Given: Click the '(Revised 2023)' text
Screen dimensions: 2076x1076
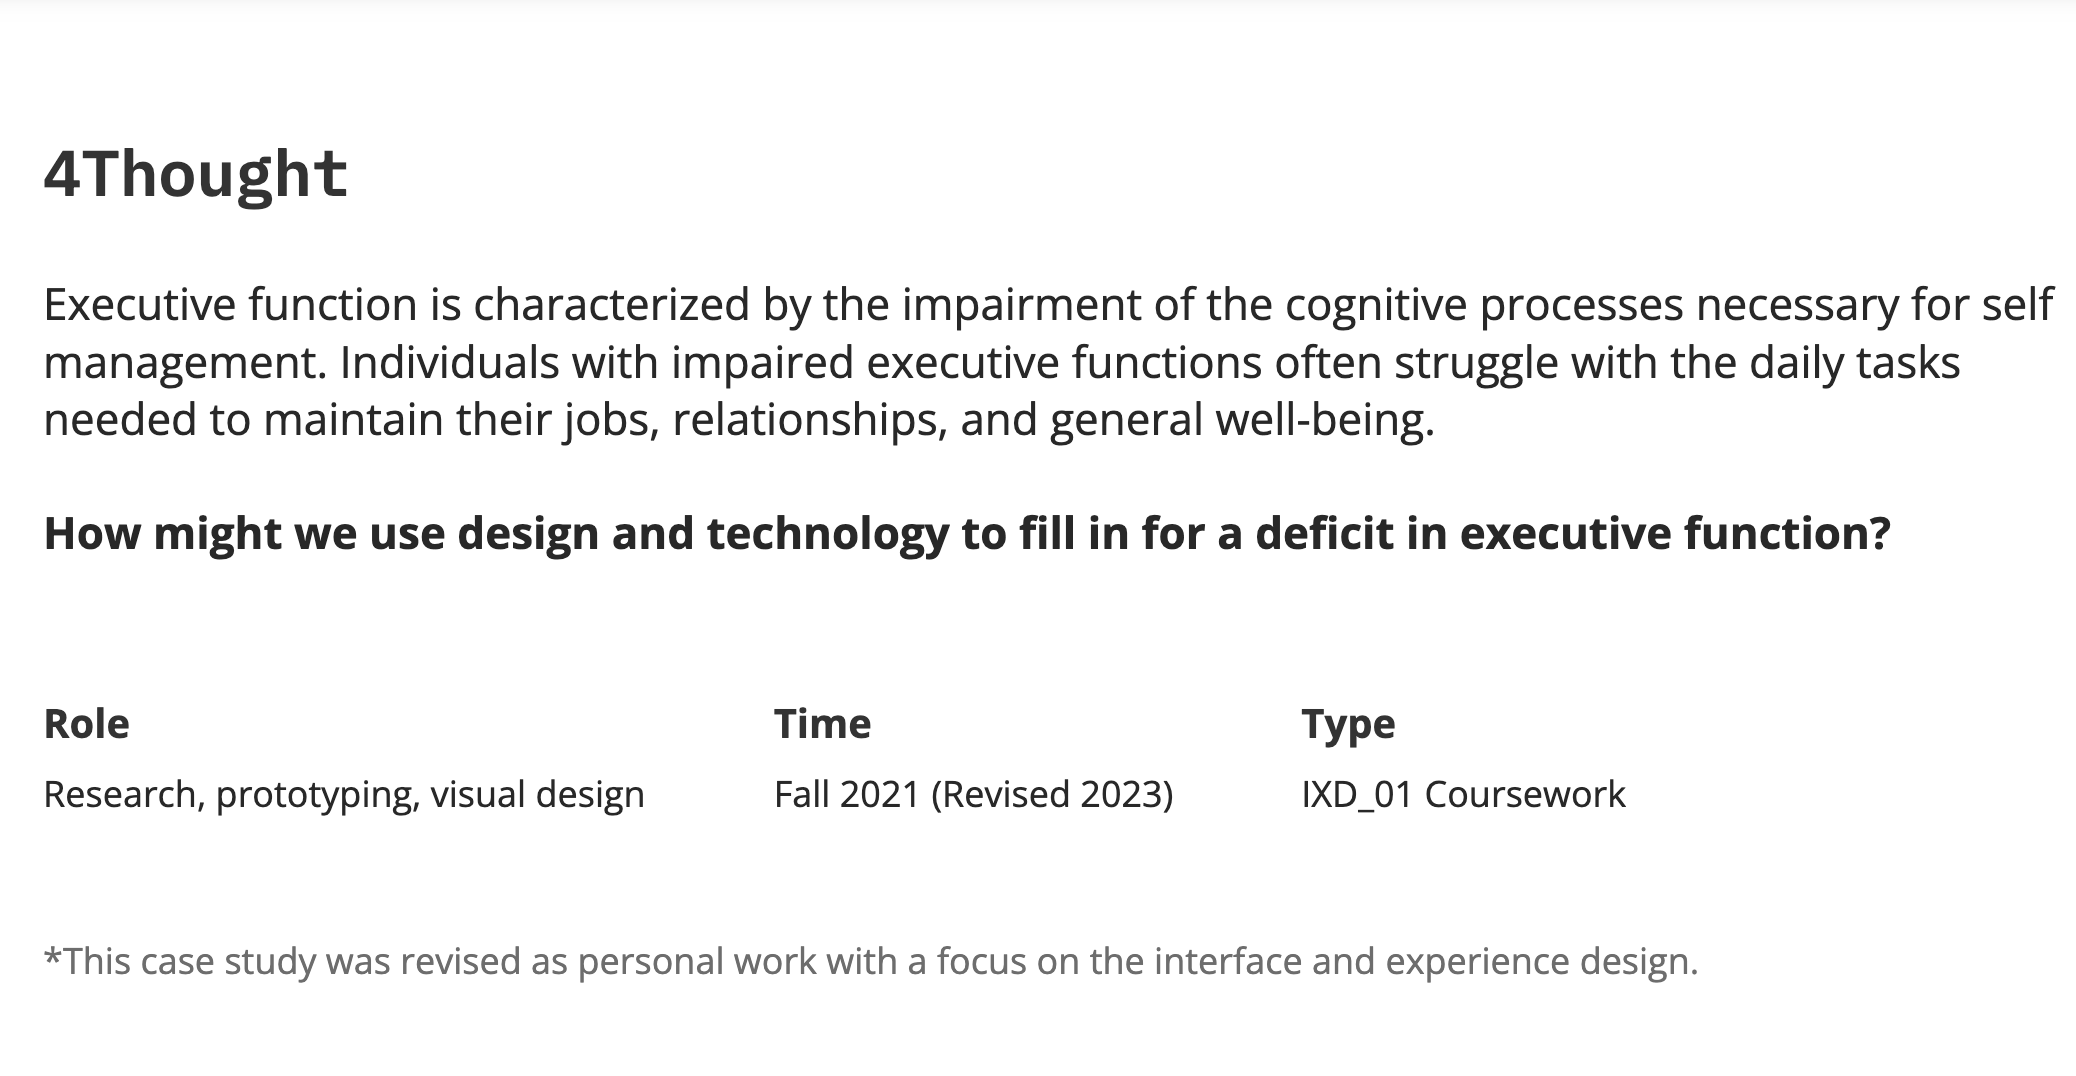Looking at the screenshot, I should [1052, 794].
